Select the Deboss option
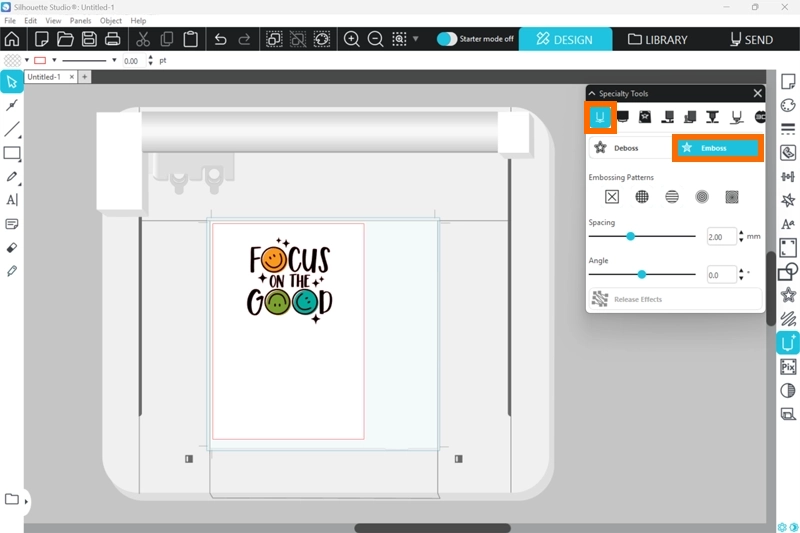This screenshot has height=533, width=800. click(x=627, y=148)
